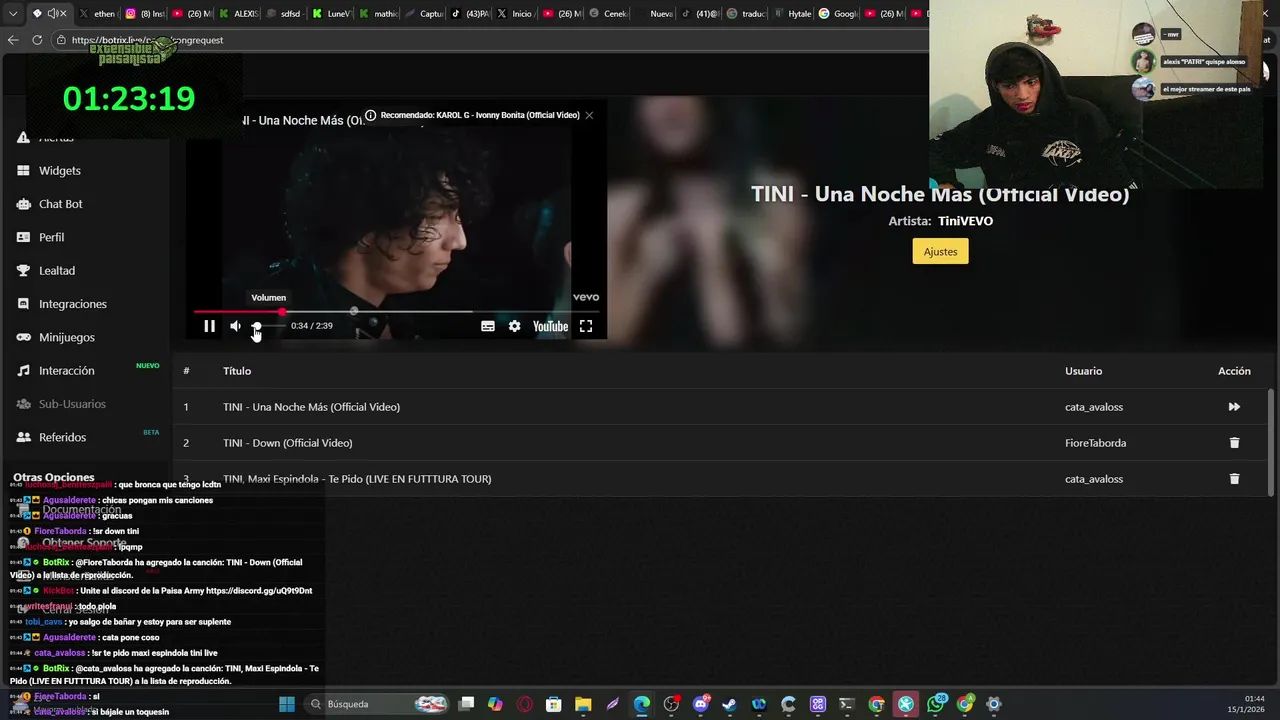Switch to the Instagram (8) tab
The image size is (1280, 720).
[x=145, y=14]
